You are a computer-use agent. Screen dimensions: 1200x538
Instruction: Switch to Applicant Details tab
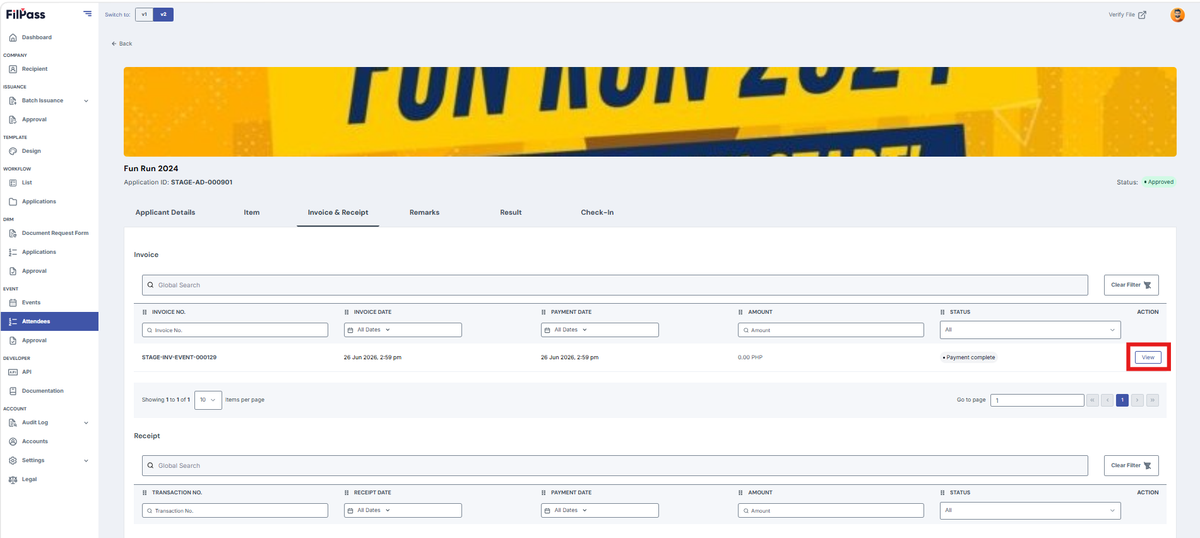click(x=165, y=212)
